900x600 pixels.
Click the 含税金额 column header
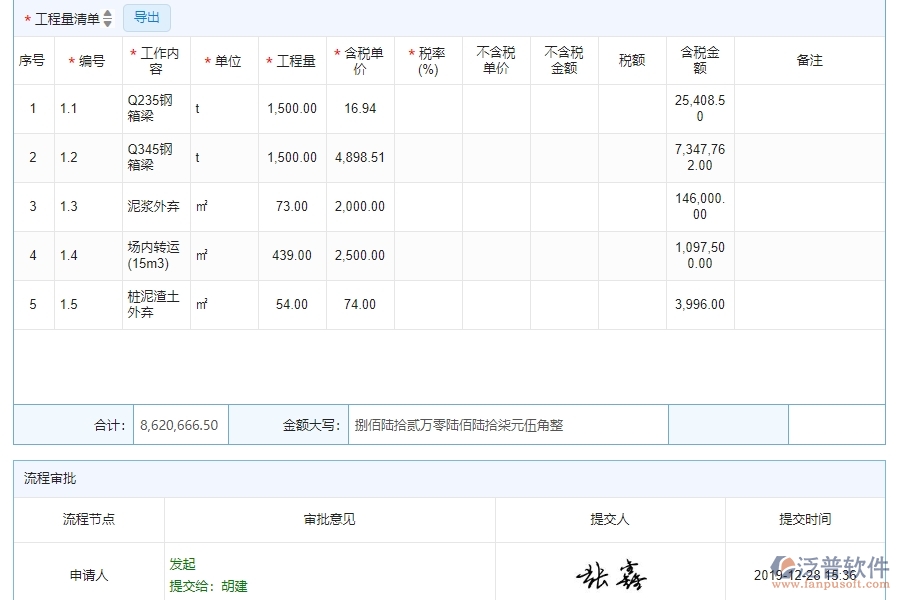click(701, 60)
